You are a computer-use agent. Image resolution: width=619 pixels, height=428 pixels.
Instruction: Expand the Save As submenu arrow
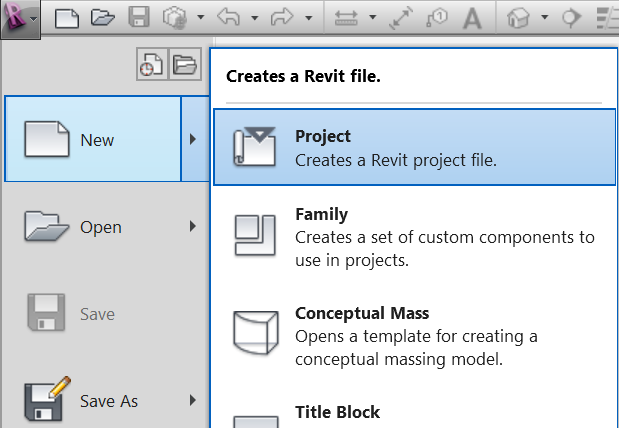[x=192, y=401]
